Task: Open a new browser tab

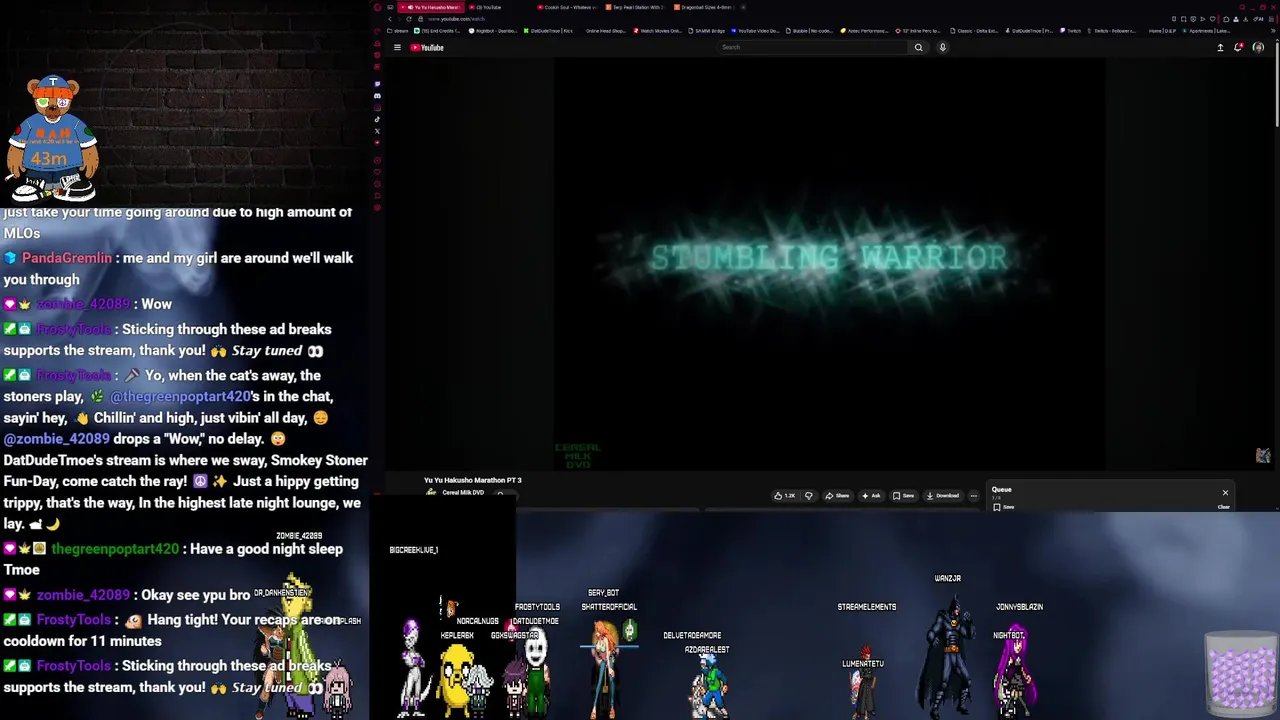Action: tap(743, 7)
